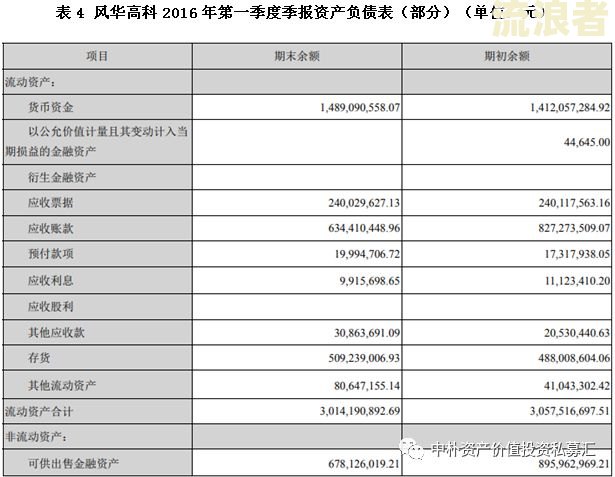Image resolution: width=615 pixels, height=477 pixels.
Task: Click the 项目 column header
Action: [x=97, y=56]
